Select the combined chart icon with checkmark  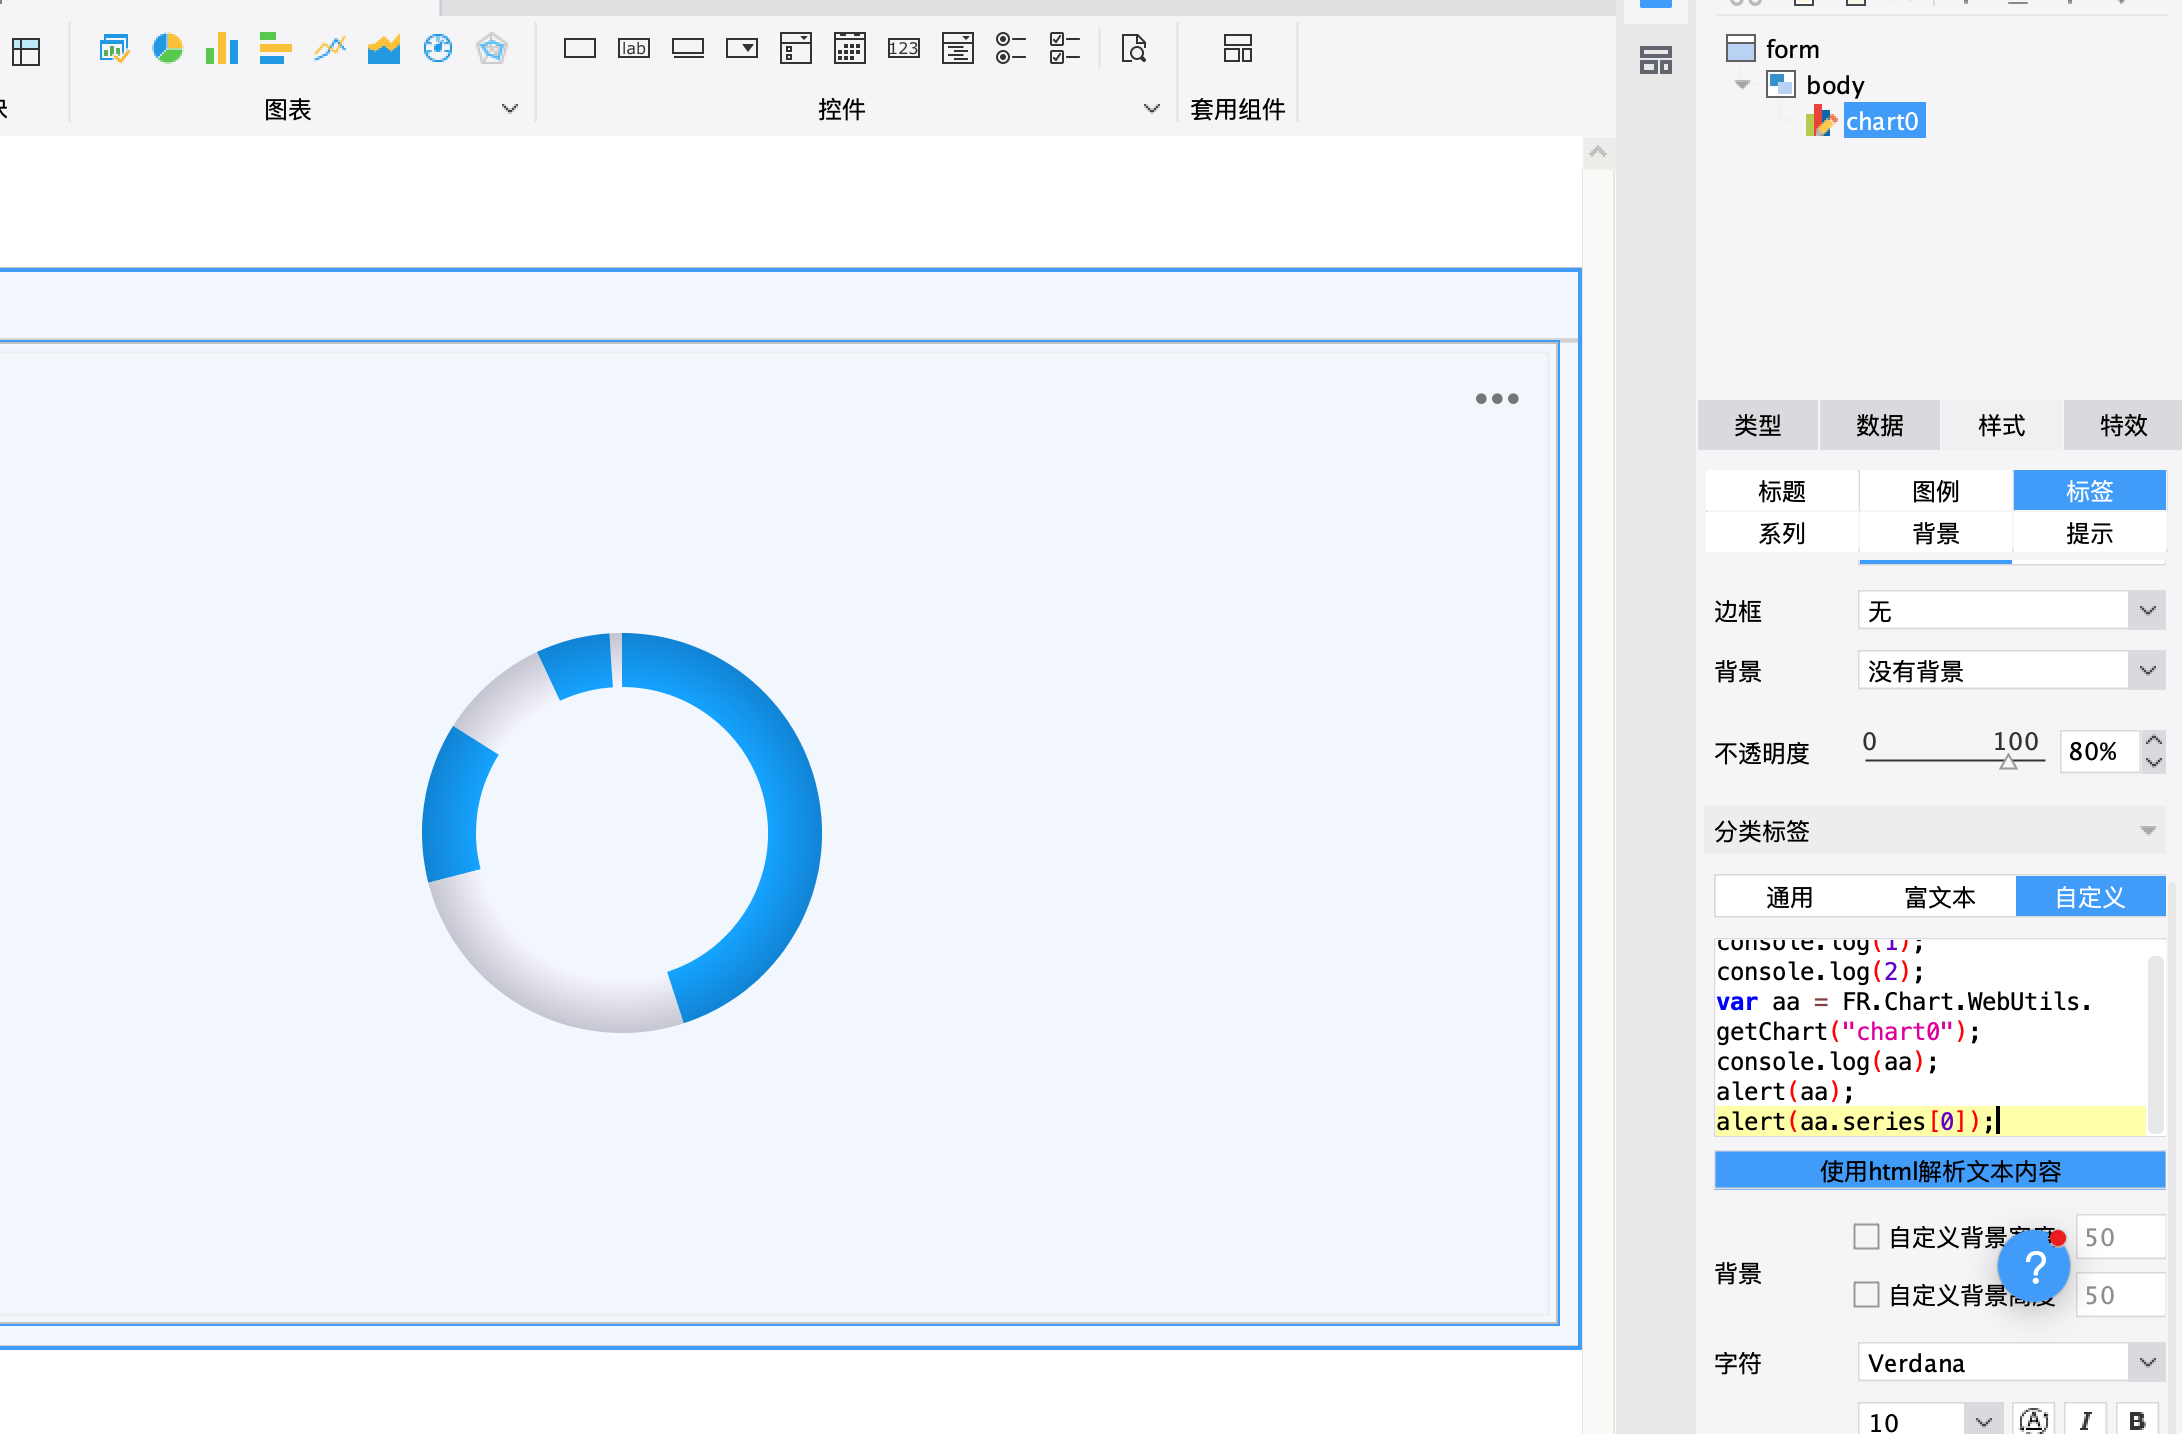point(114,48)
